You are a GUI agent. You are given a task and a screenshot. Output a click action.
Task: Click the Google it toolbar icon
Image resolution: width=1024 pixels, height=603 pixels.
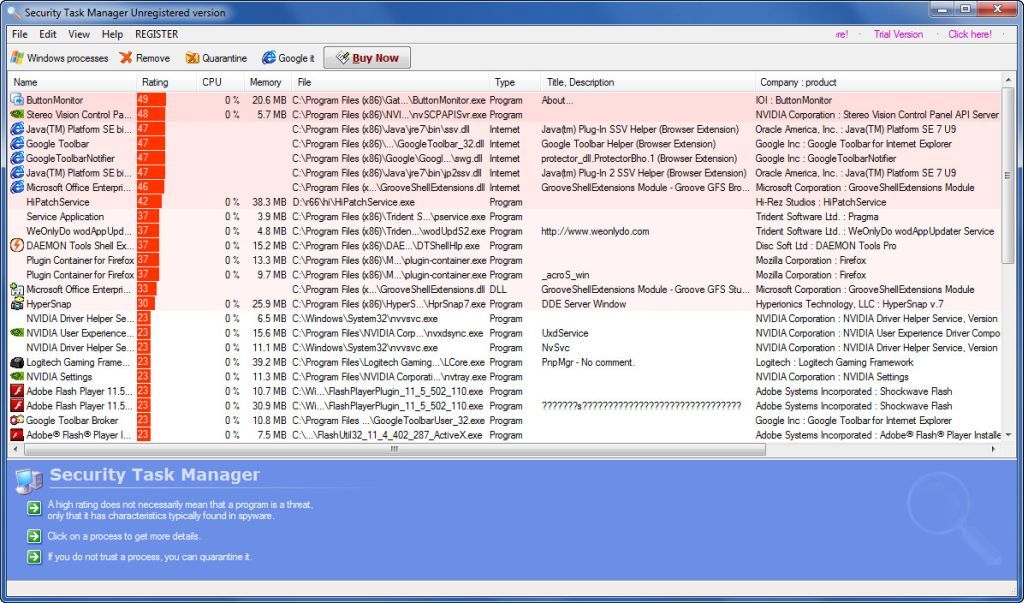pos(268,57)
